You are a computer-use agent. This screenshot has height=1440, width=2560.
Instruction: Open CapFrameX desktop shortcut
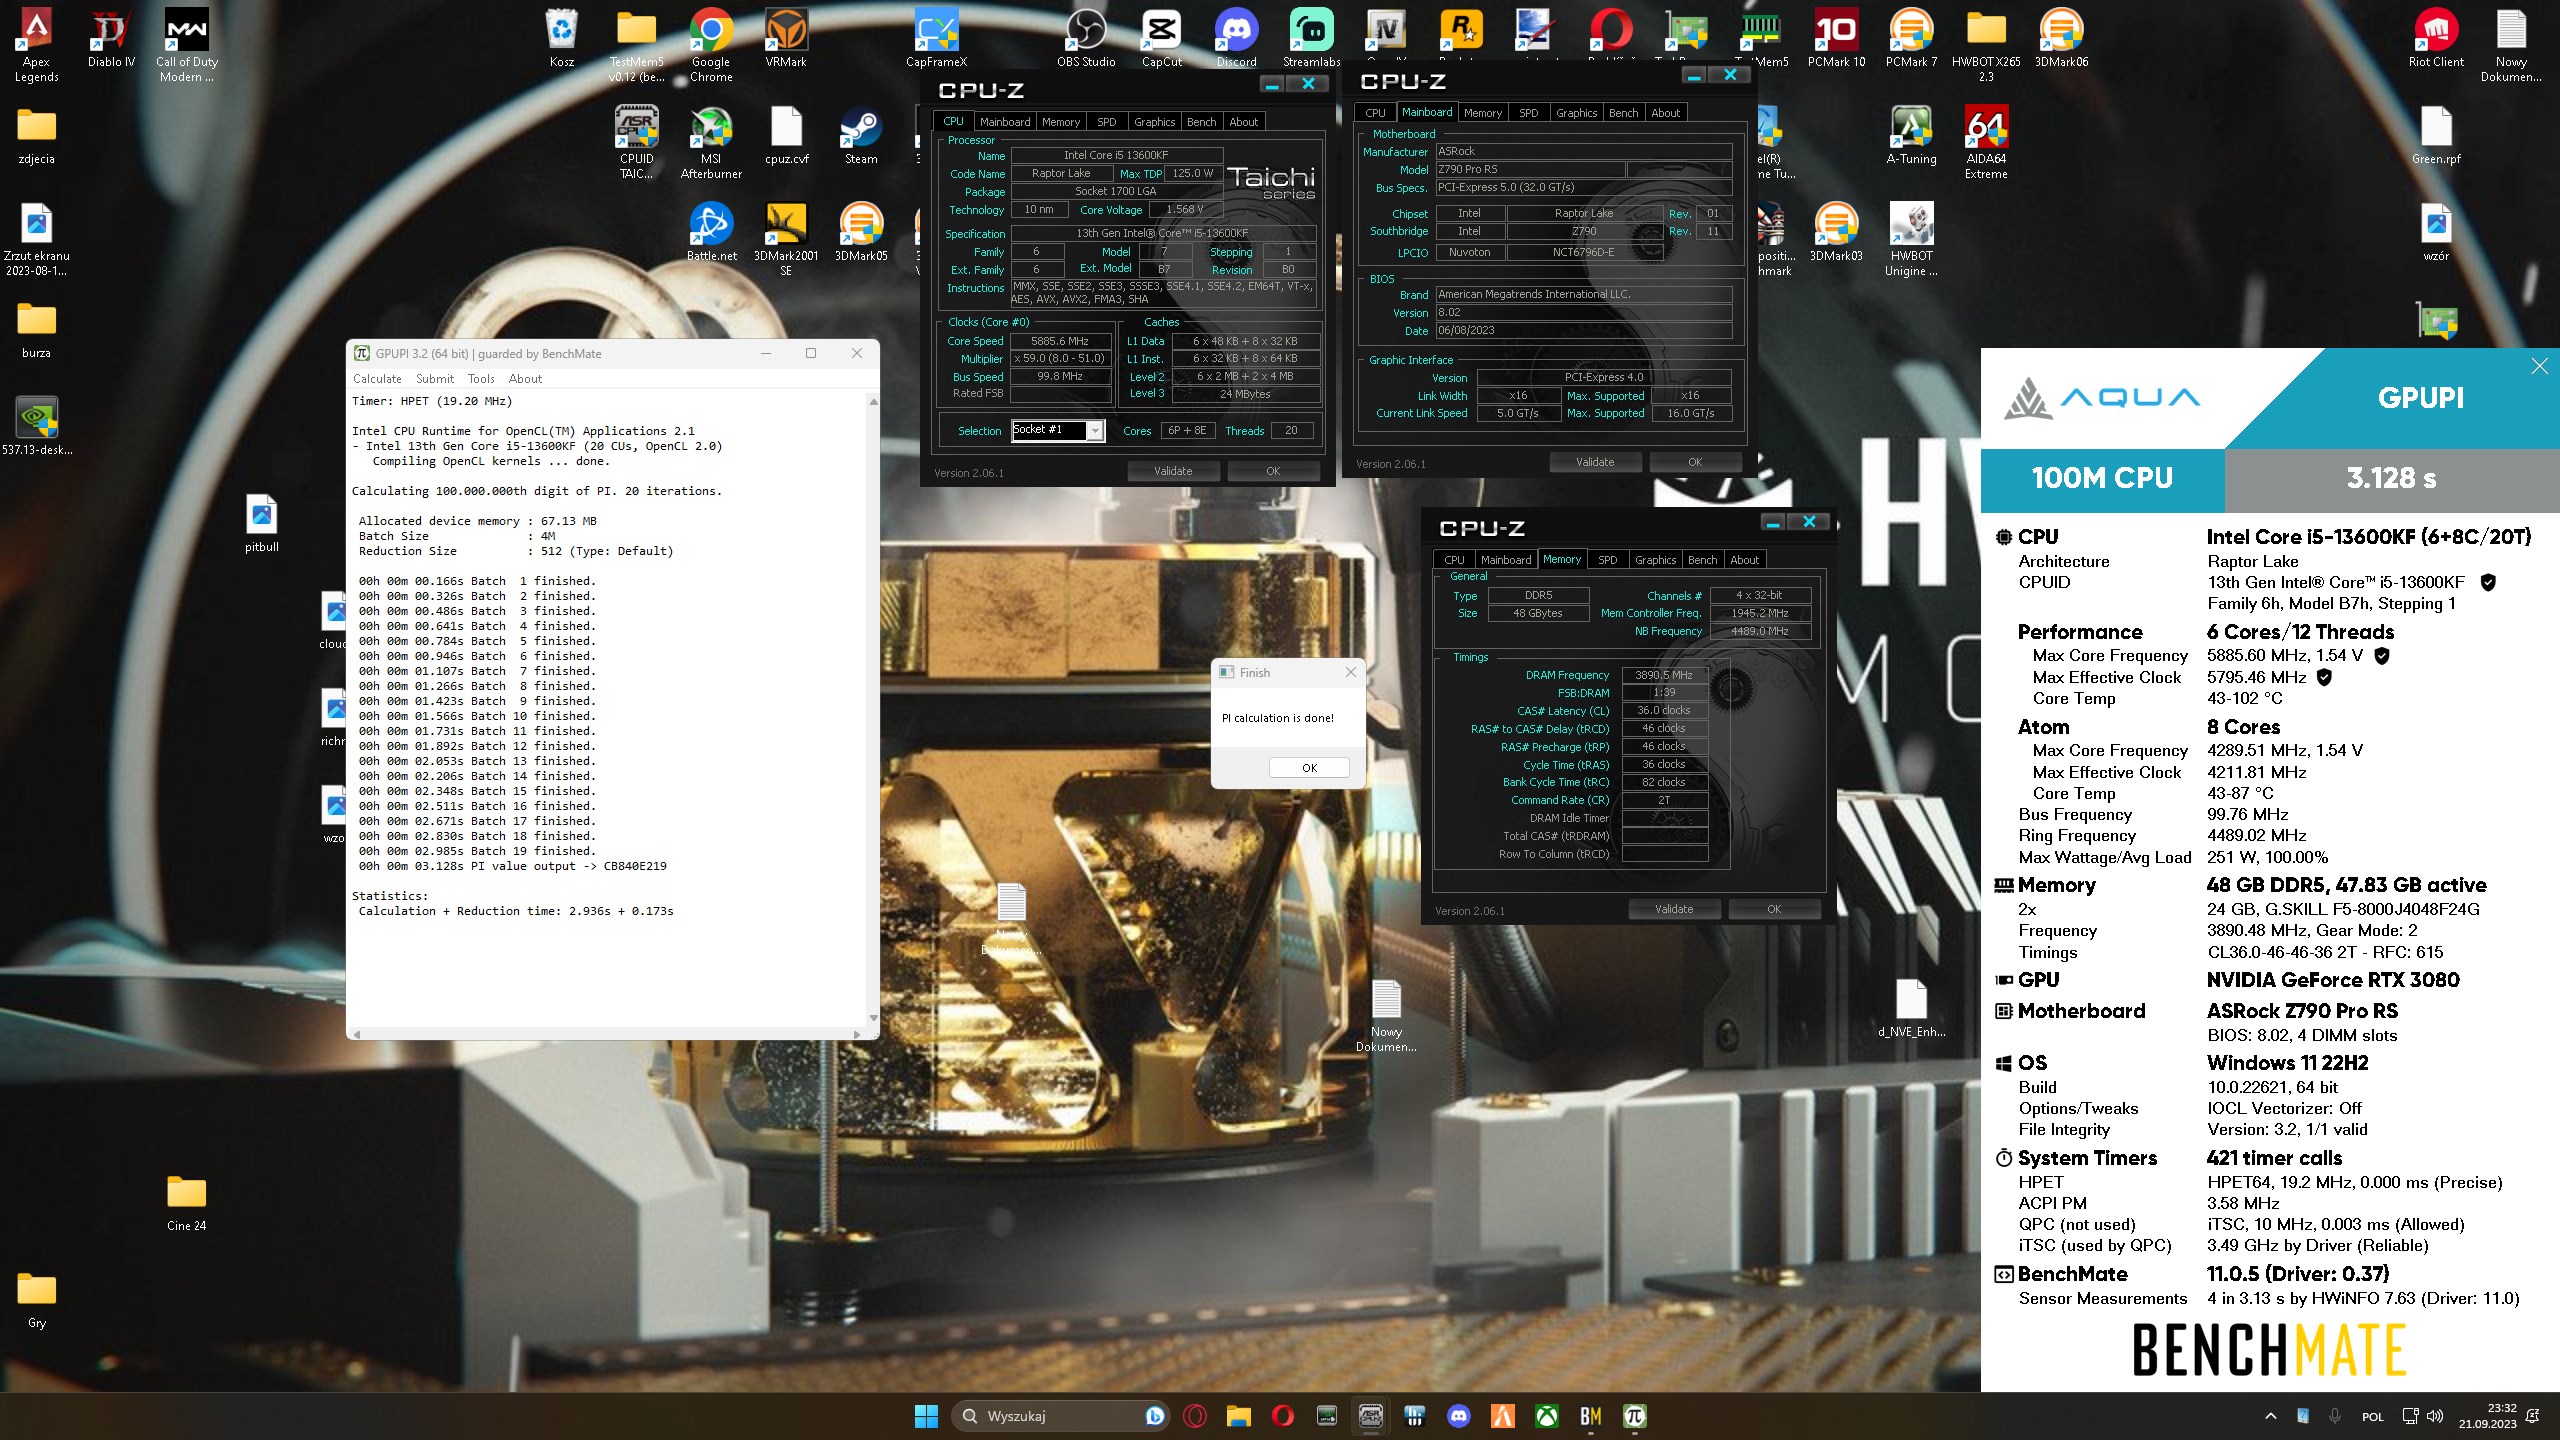tap(936, 40)
